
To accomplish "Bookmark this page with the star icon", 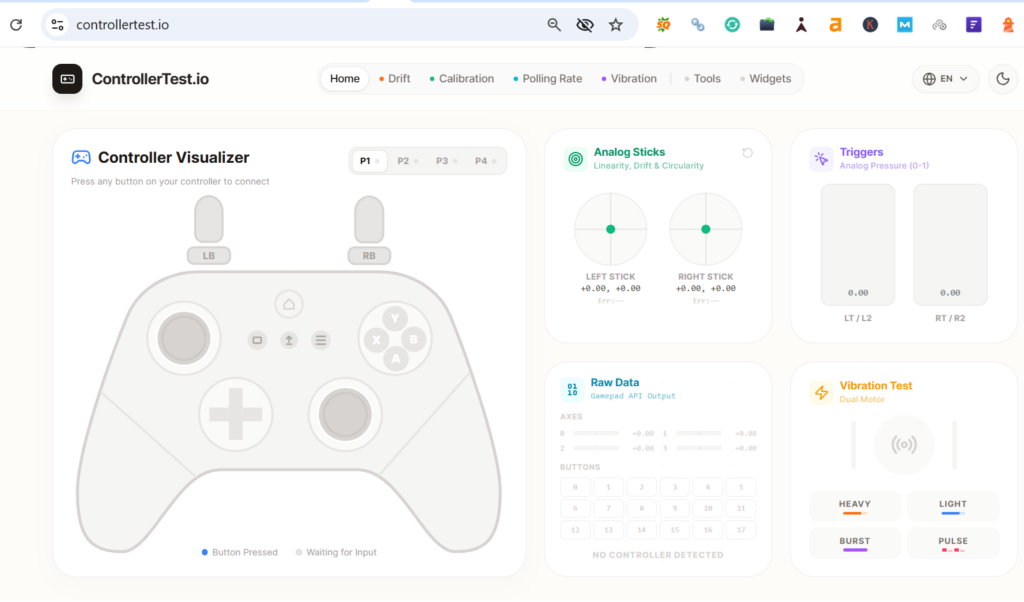I will pos(616,25).
